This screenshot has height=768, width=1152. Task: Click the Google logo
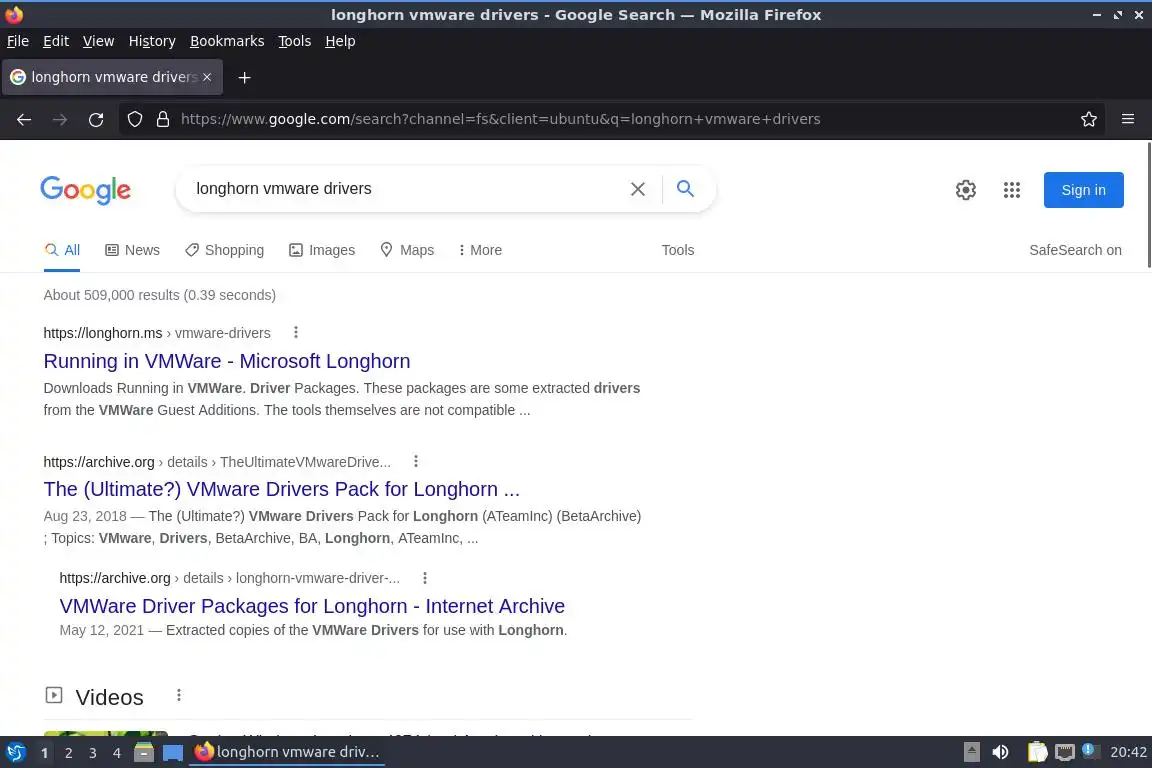86,190
